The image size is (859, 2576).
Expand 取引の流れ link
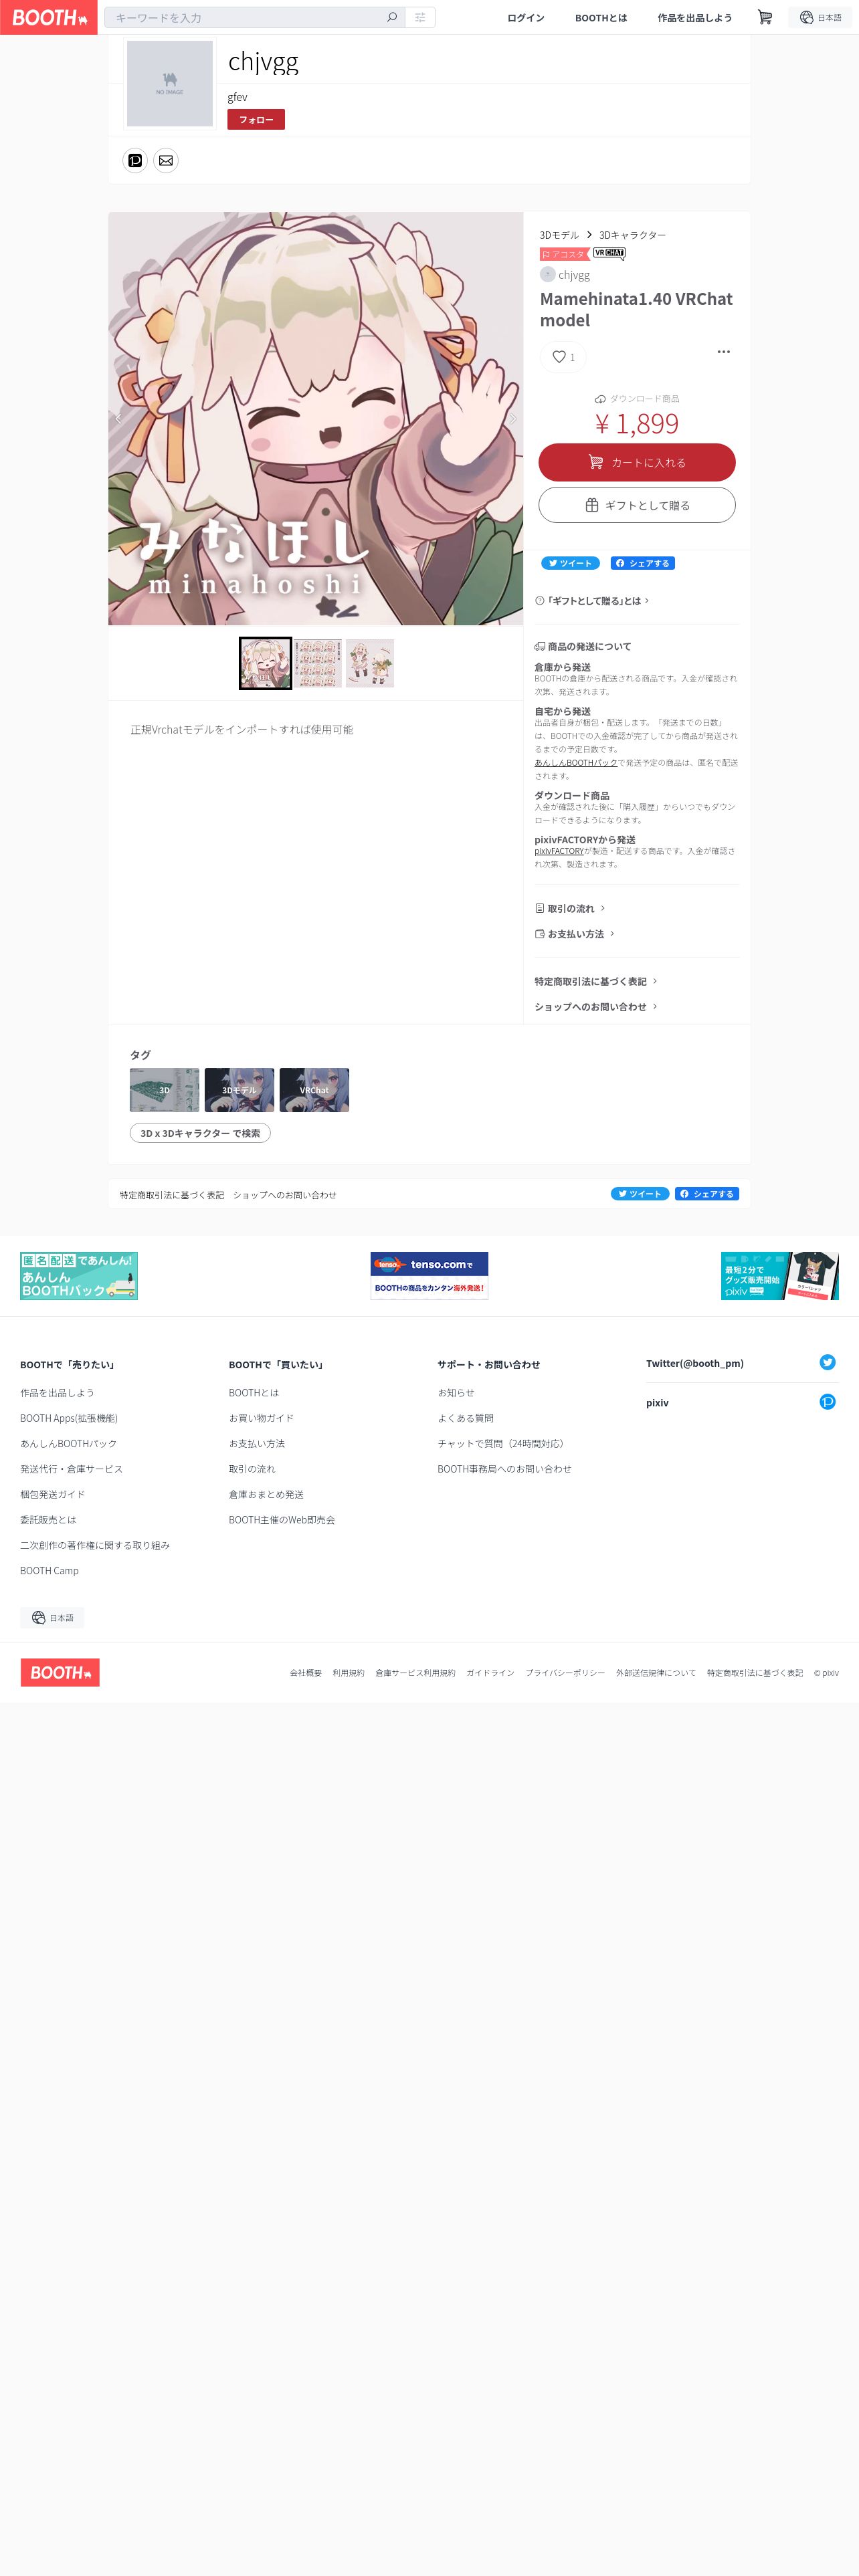coord(570,908)
